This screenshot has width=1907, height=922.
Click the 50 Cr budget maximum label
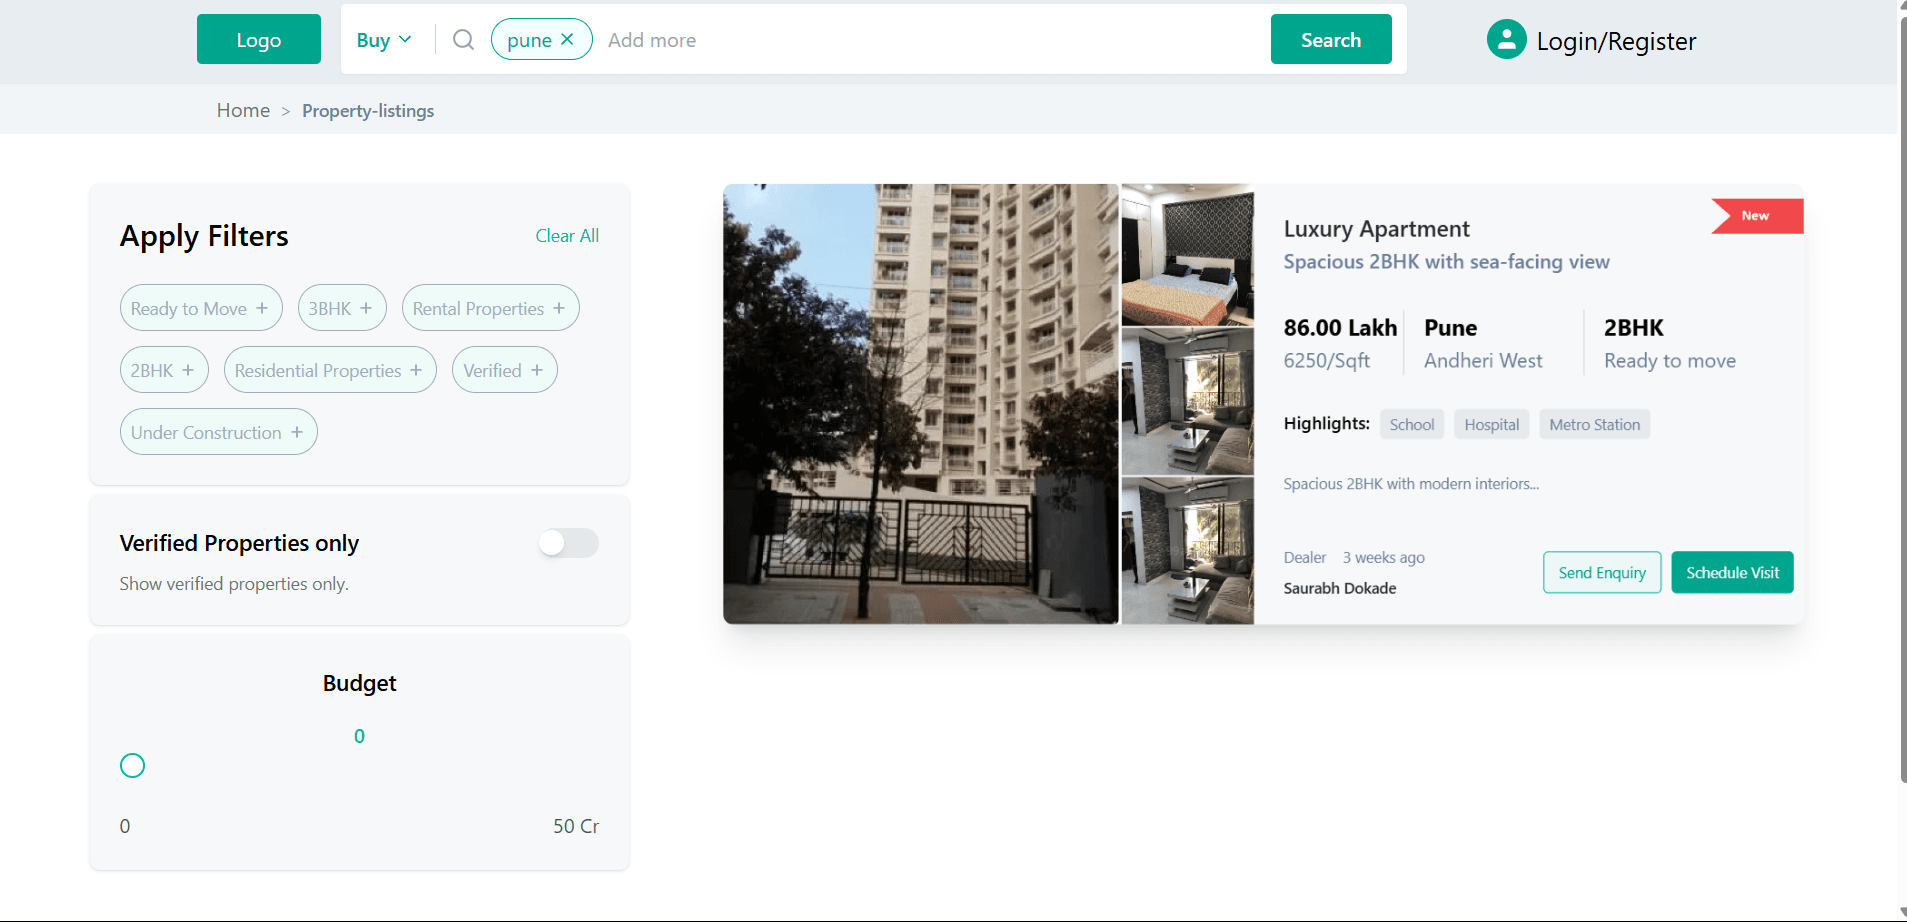point(576,826)
